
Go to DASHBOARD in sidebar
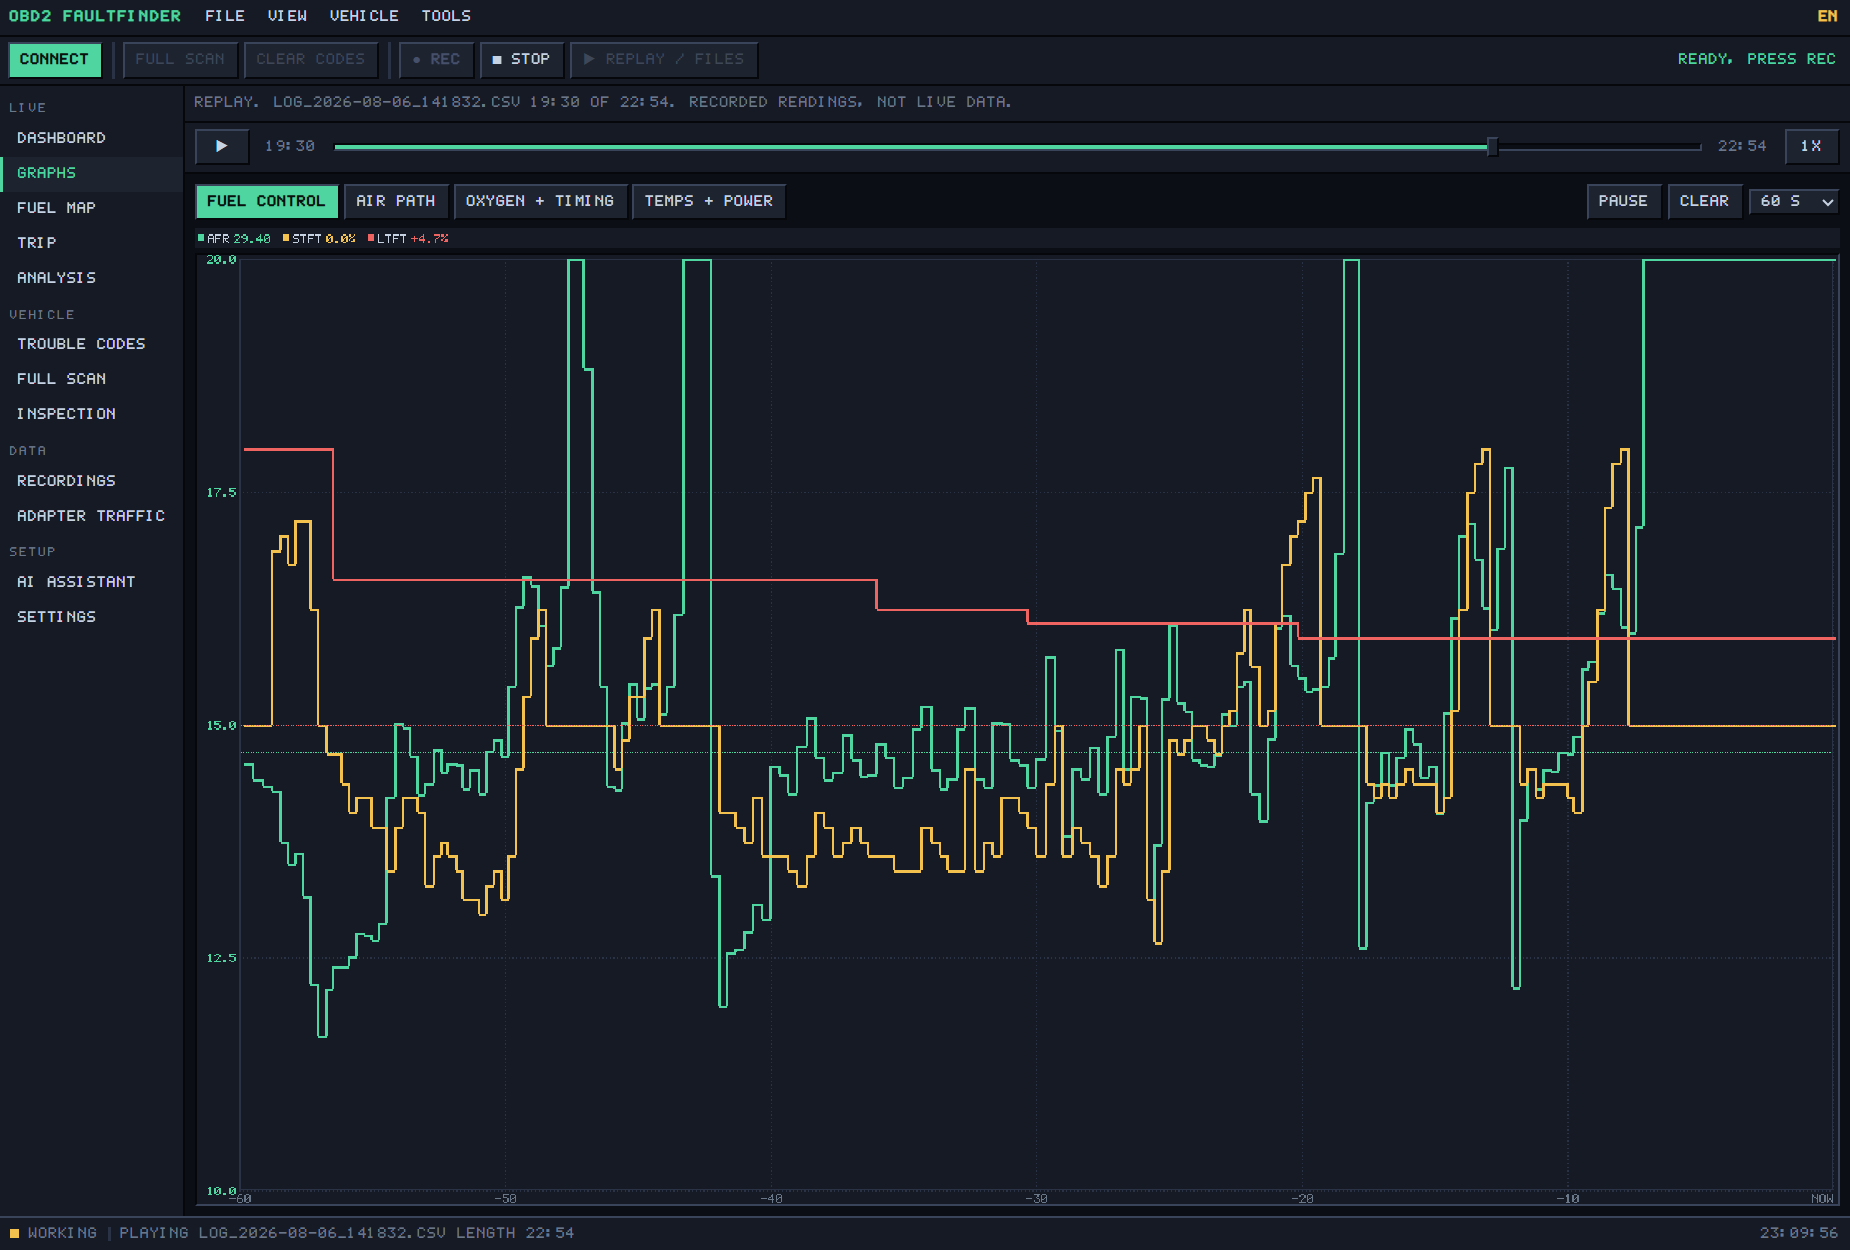pos(91,138)
